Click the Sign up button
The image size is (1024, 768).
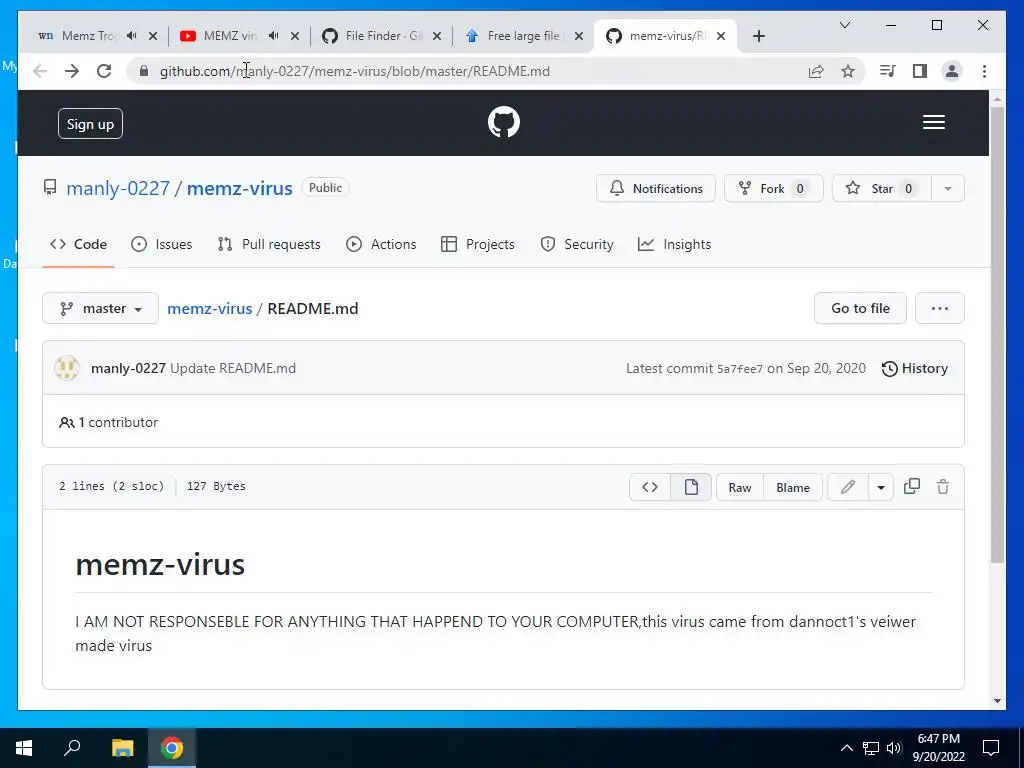click(x=90, y=123)
